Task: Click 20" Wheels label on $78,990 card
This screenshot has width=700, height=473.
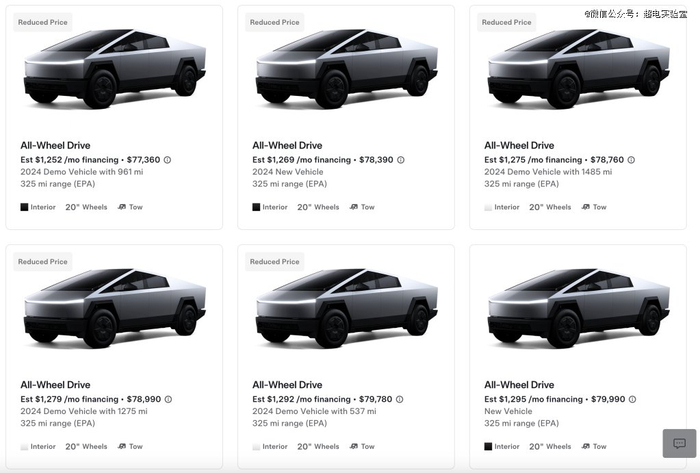Action: [x=86, y=446]
